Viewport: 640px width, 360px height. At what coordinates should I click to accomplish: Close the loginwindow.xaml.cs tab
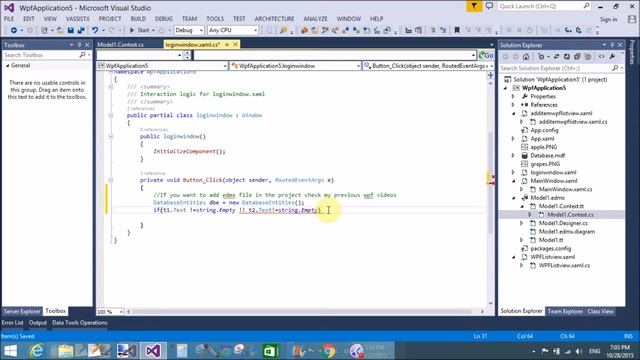(236, 44)
